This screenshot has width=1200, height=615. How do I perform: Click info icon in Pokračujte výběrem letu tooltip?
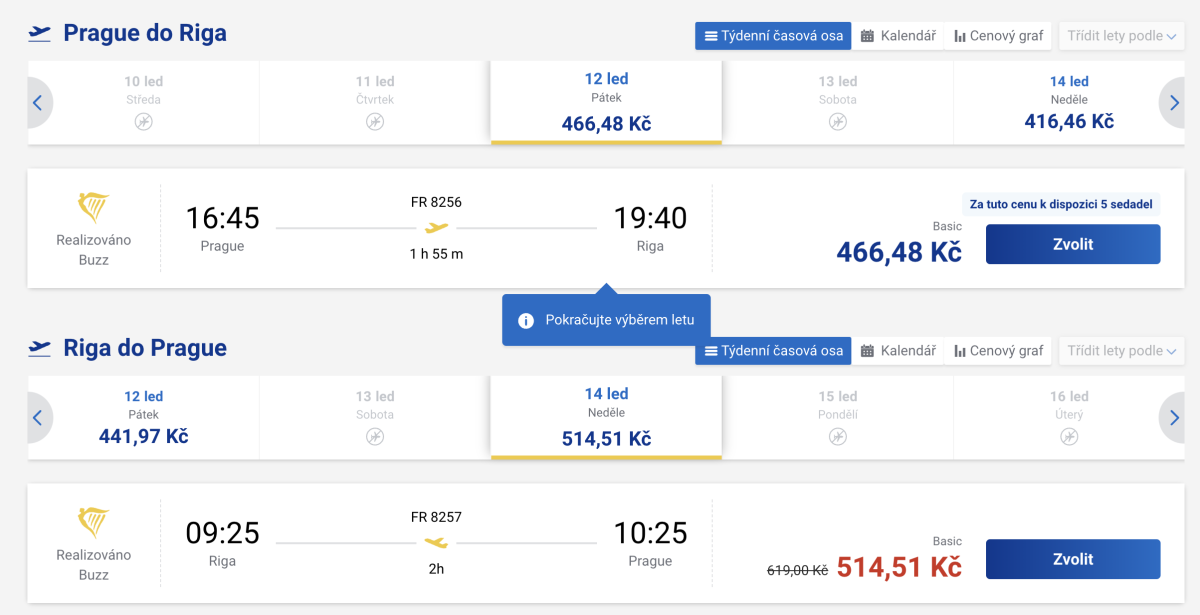click(x=526, y=321)
